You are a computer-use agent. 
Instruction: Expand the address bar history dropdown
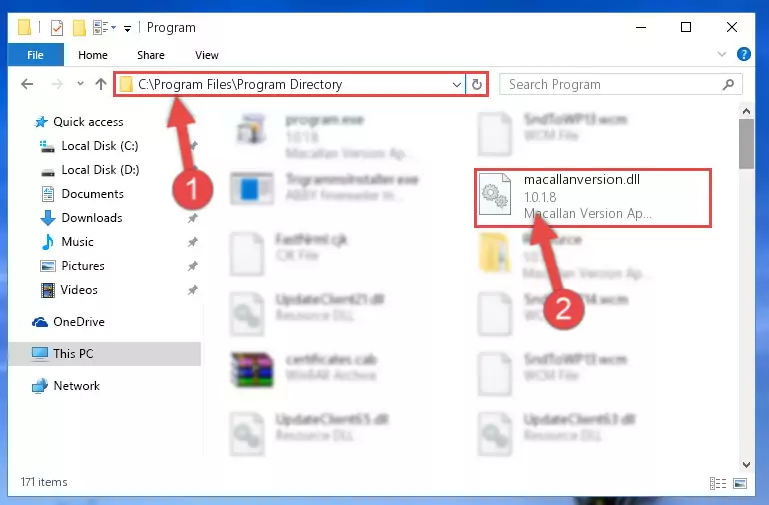tap(457, 84)
